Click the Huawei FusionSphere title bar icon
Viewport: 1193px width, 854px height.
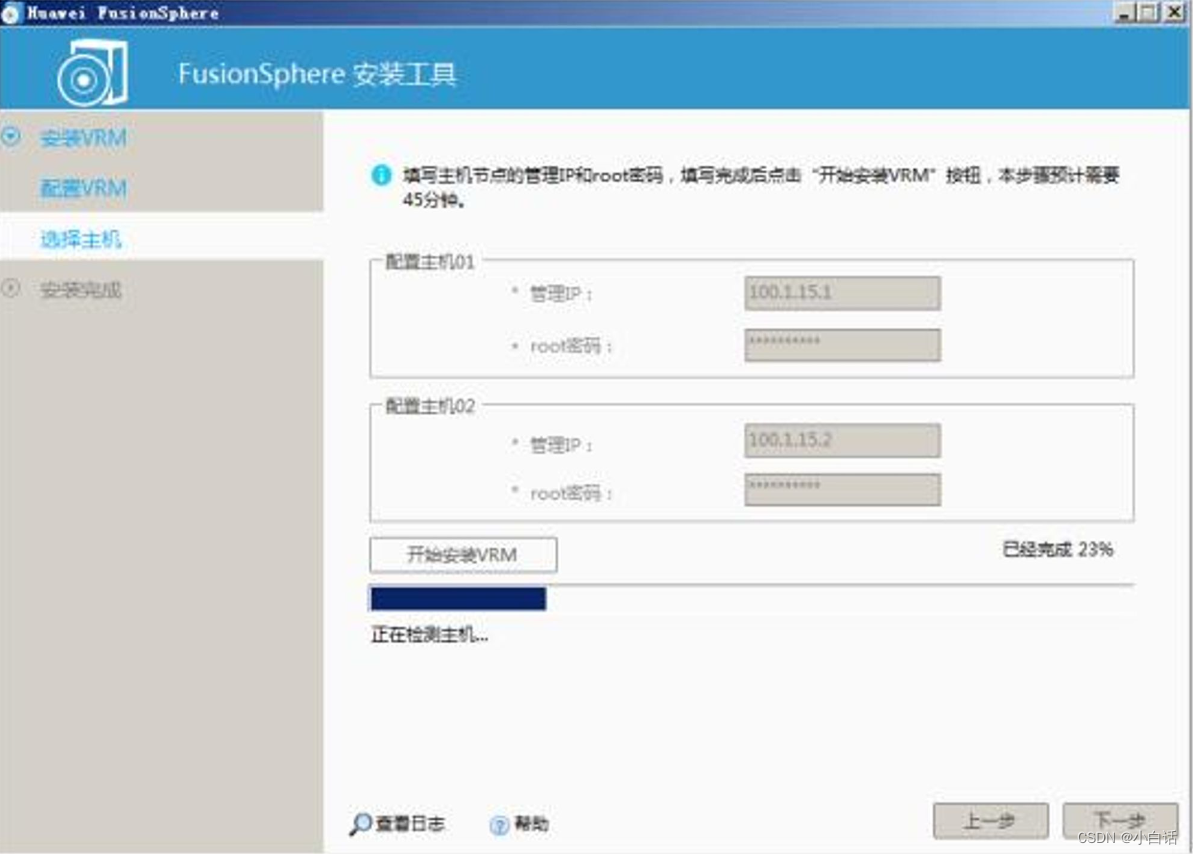point(11,13)
